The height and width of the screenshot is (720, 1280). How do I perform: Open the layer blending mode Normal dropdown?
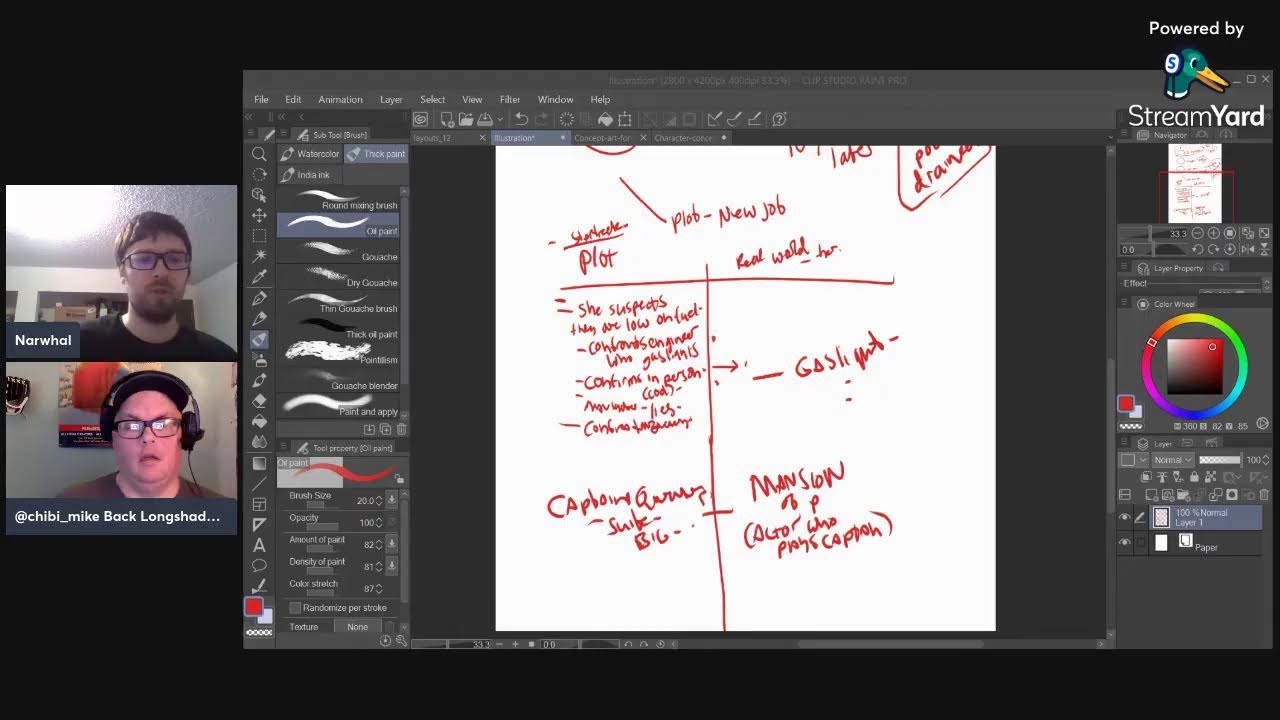tap(1170, 460)
